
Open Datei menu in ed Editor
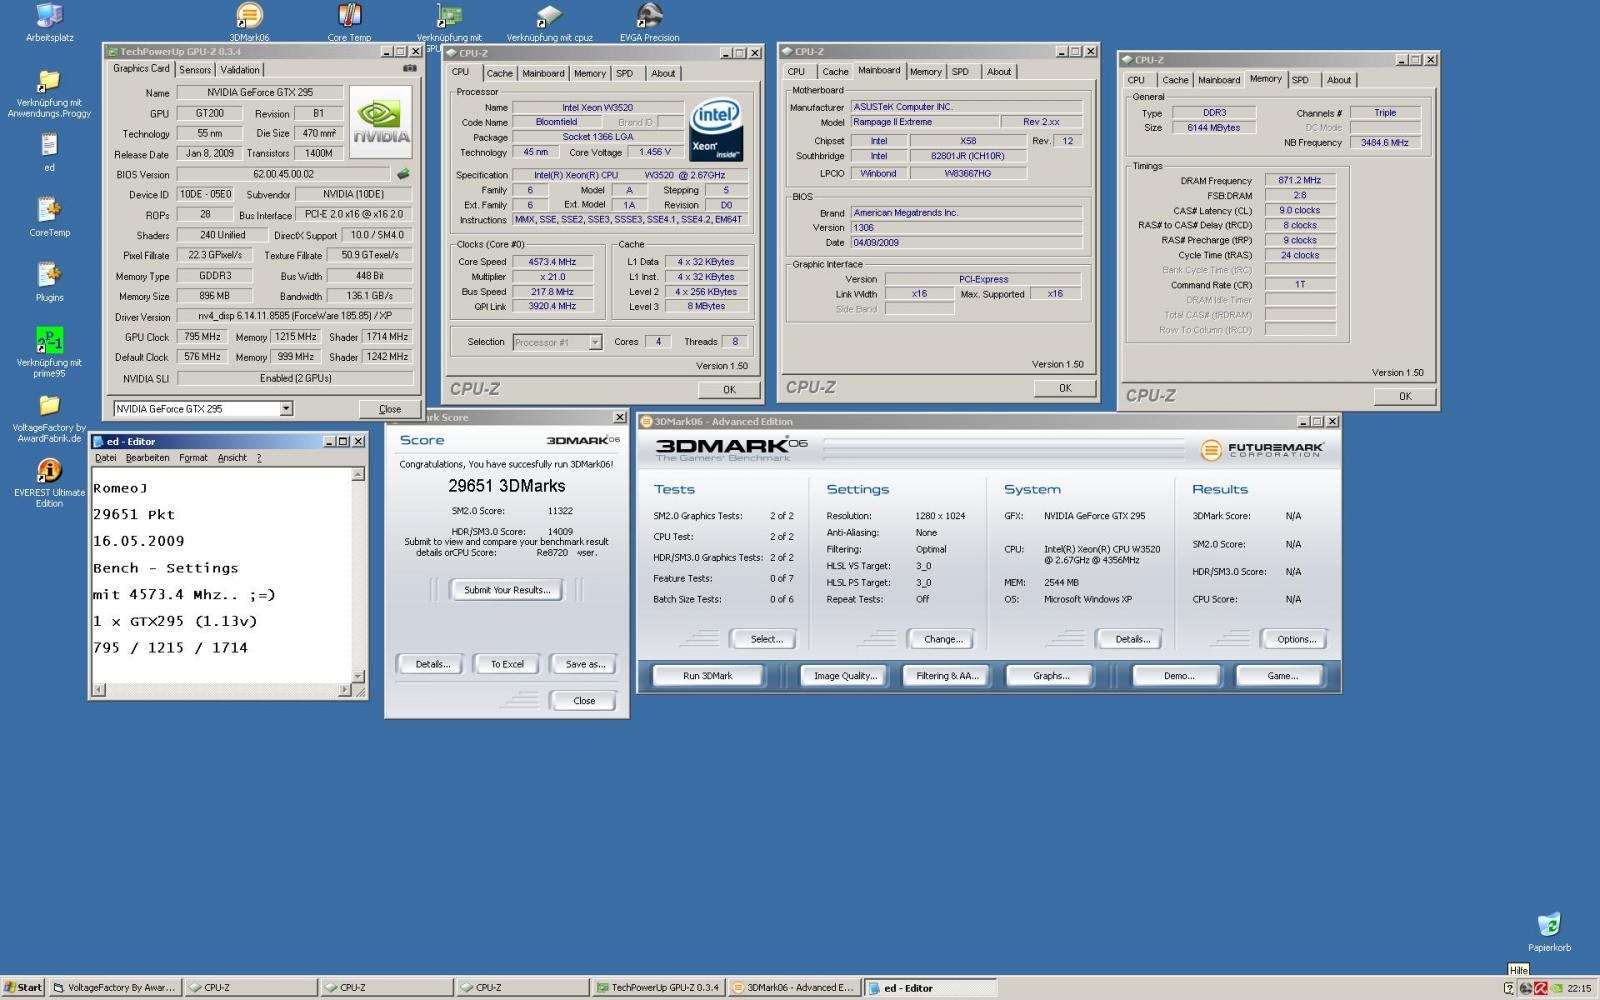pos(105,458)
